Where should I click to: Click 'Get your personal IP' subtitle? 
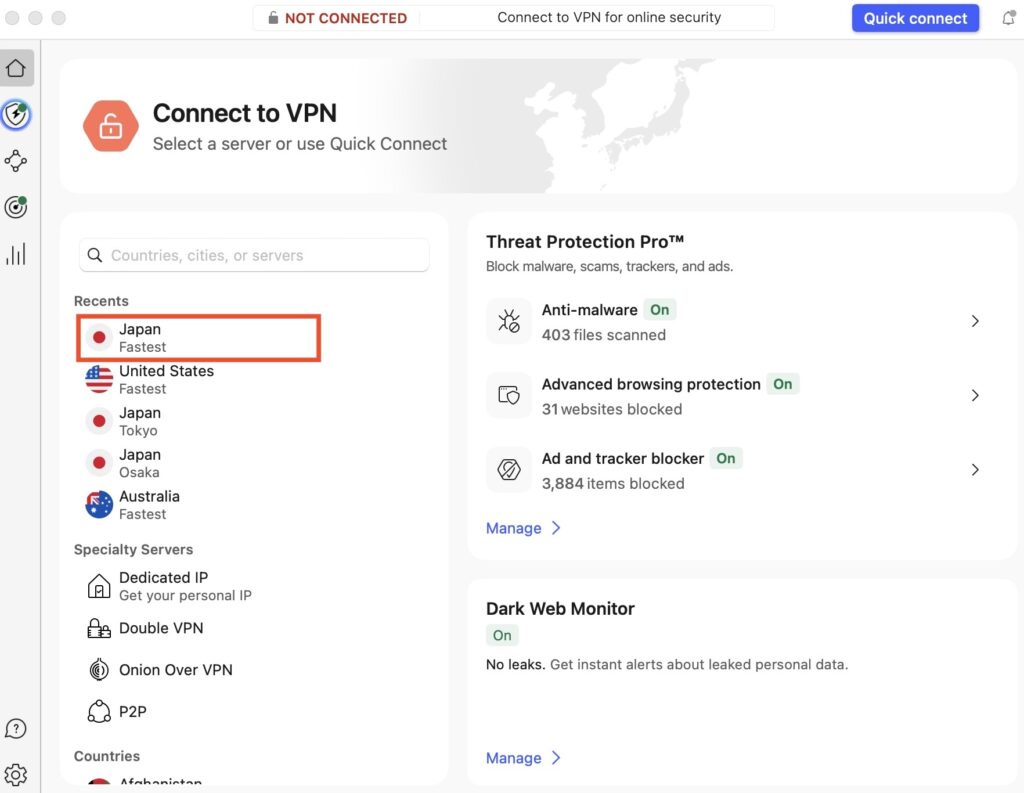(185, 596)
